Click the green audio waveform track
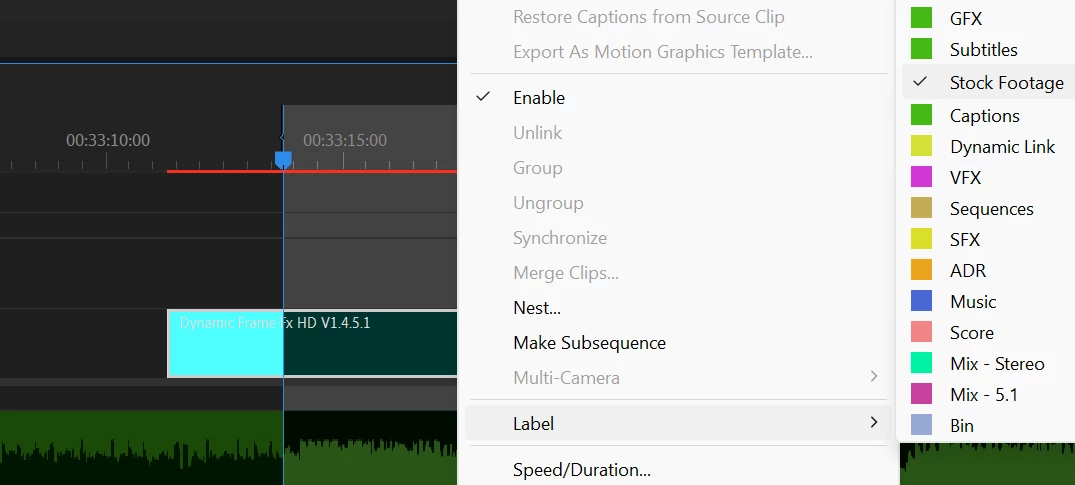This screenshot has width=1075, height=485. [228, 447]
